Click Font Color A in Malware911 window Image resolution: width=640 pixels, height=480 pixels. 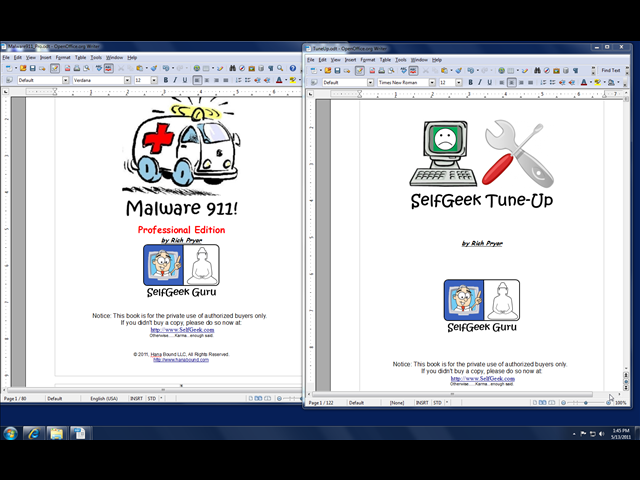click(279, 80)
